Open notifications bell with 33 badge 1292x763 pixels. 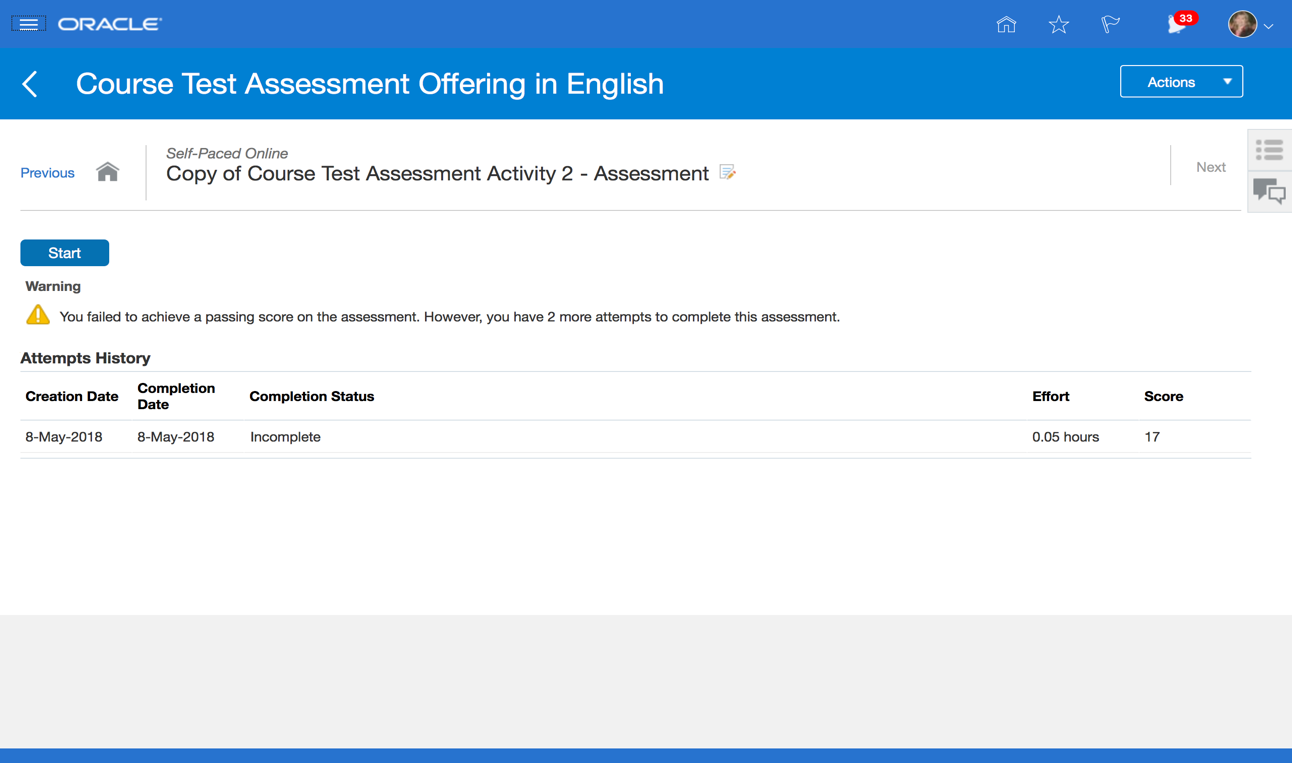[x=1177, y=25]
